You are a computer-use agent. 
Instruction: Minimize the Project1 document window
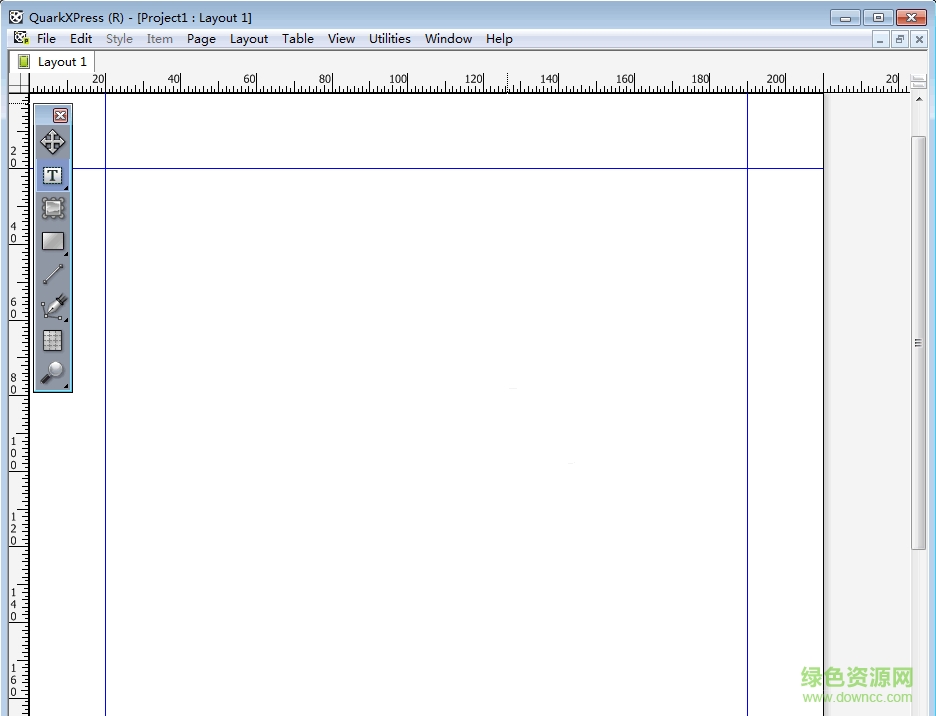point(880,39)
